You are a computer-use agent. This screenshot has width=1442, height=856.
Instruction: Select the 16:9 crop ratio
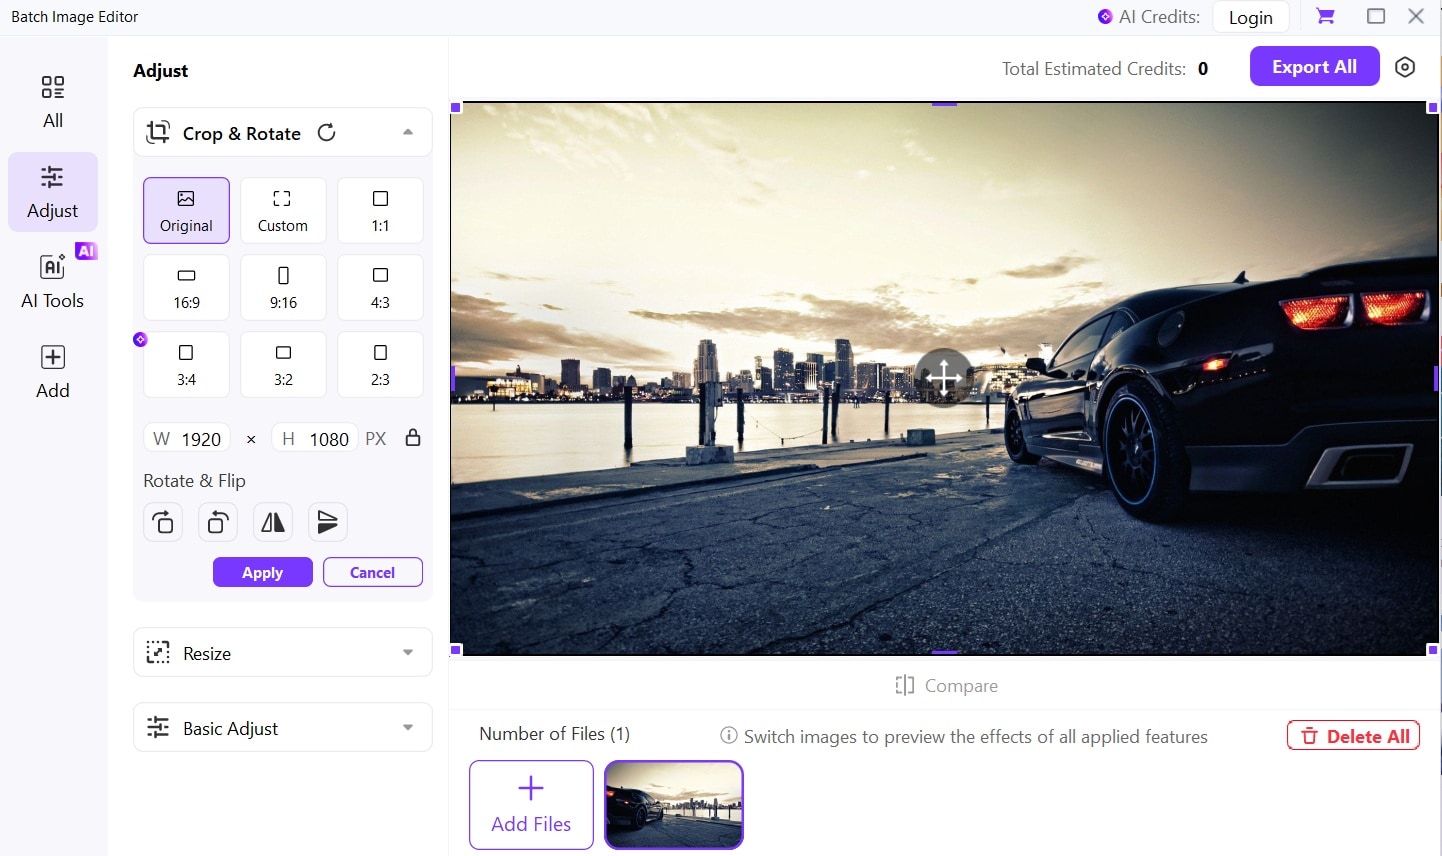pos(186,287)
